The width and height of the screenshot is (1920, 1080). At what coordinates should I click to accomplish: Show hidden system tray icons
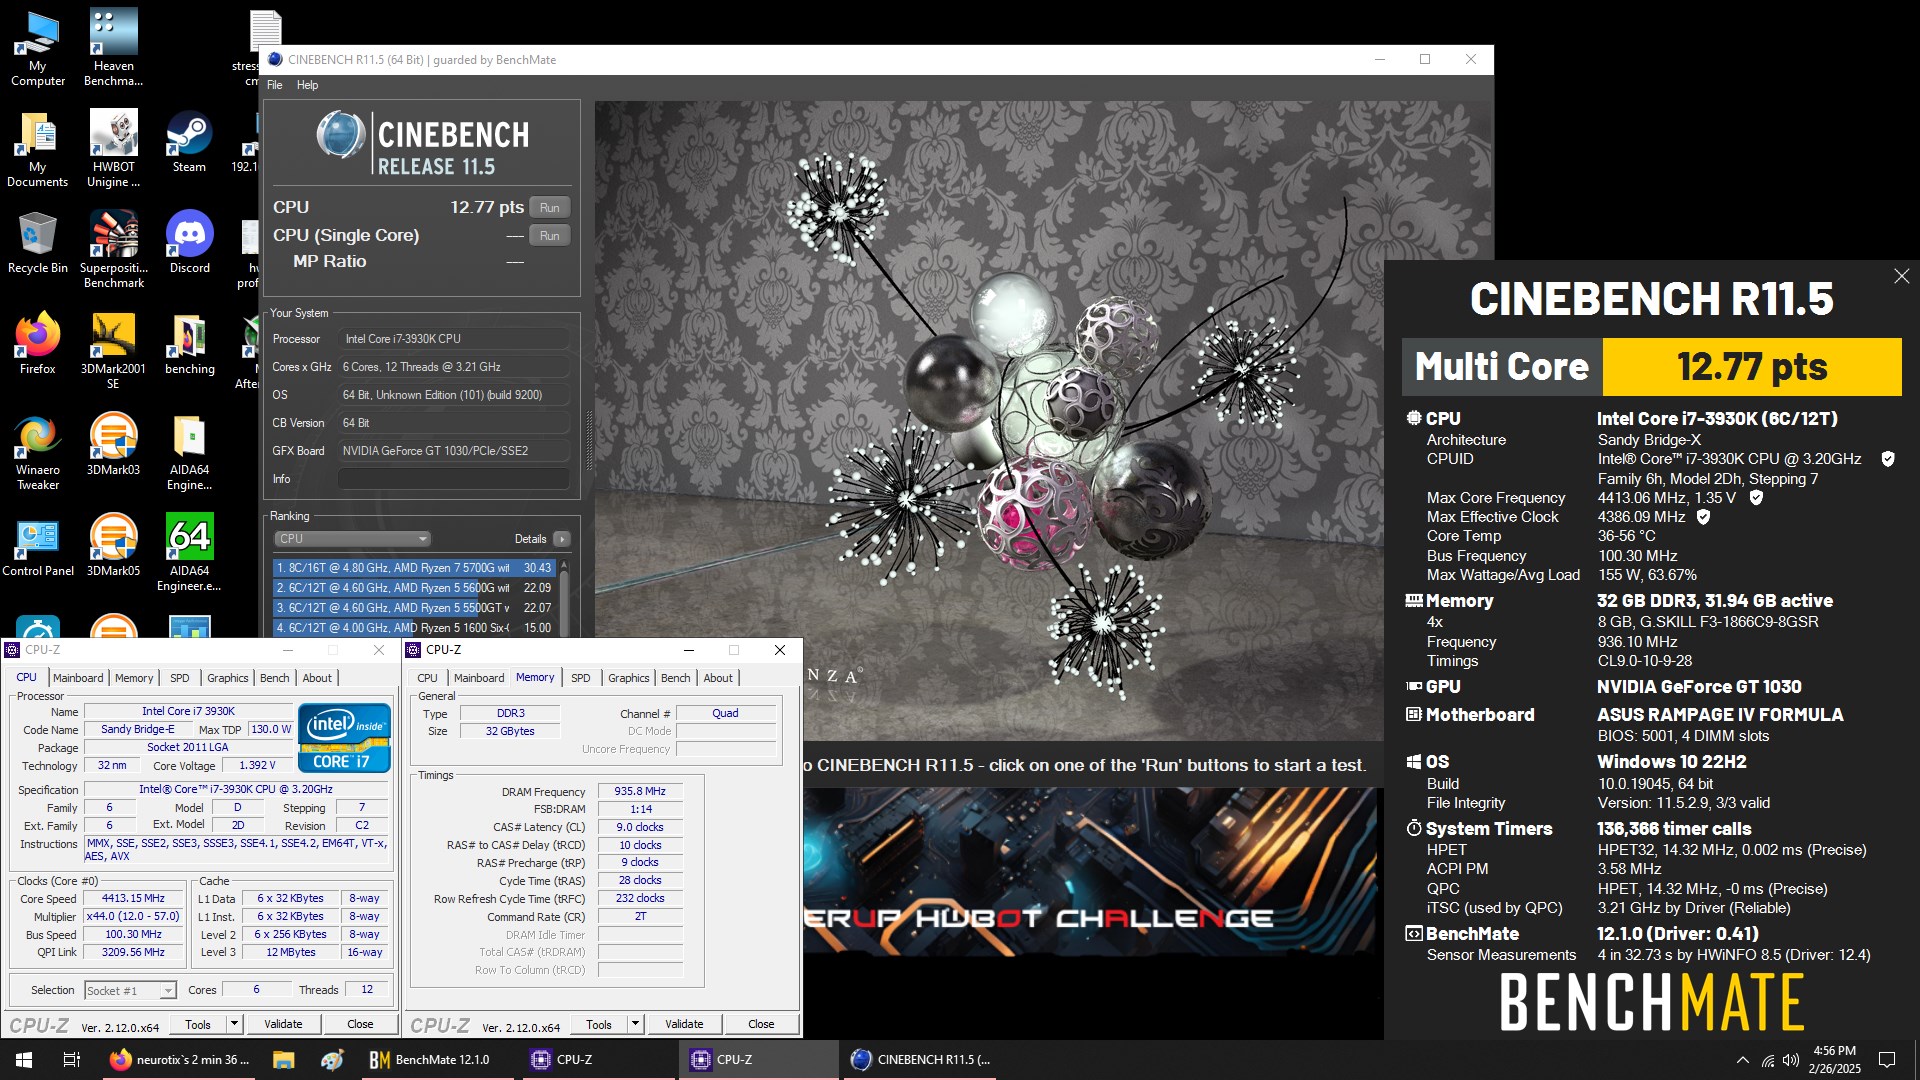pos(1743,1060)
